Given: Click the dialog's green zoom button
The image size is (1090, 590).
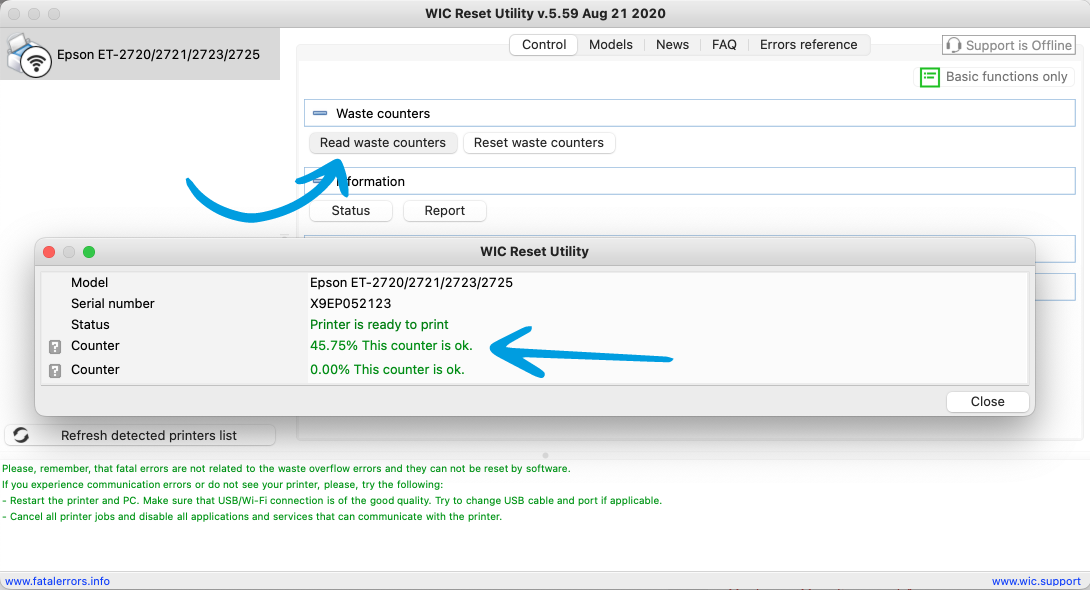Looking at the screenshot, I should [x=89, y=252].
